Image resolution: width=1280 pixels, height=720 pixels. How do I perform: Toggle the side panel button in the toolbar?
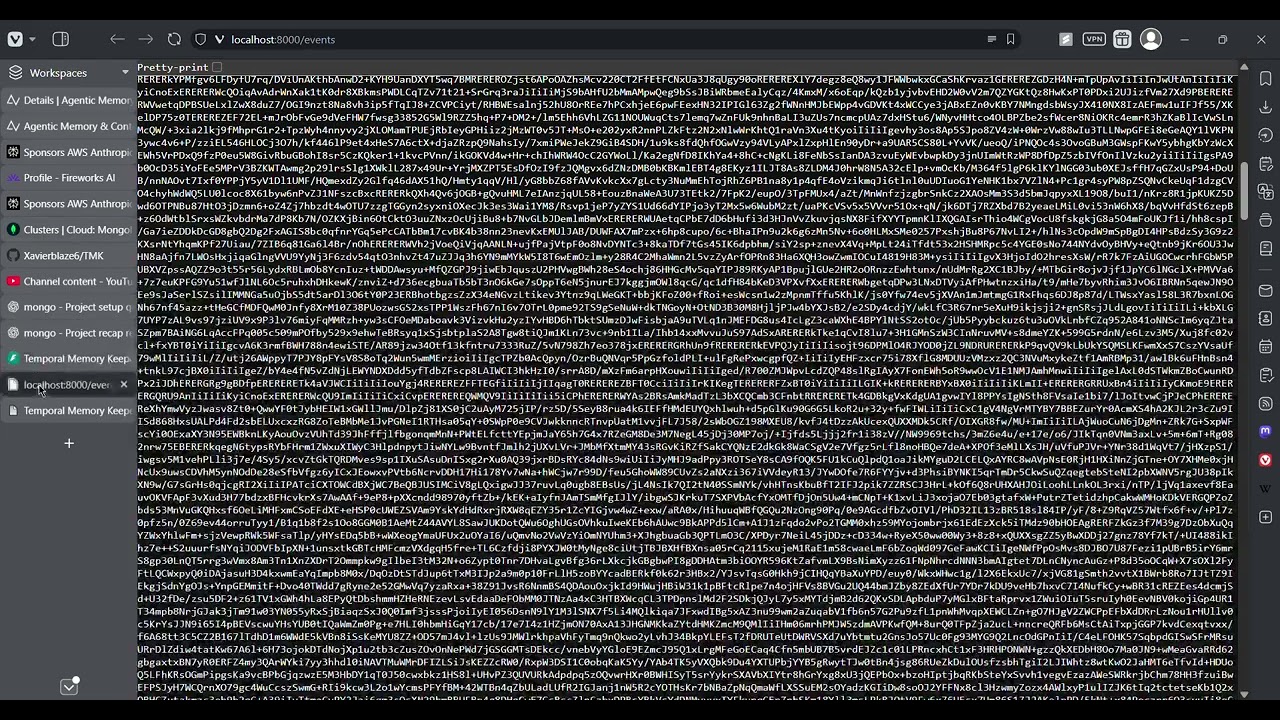tap(61, 39)
